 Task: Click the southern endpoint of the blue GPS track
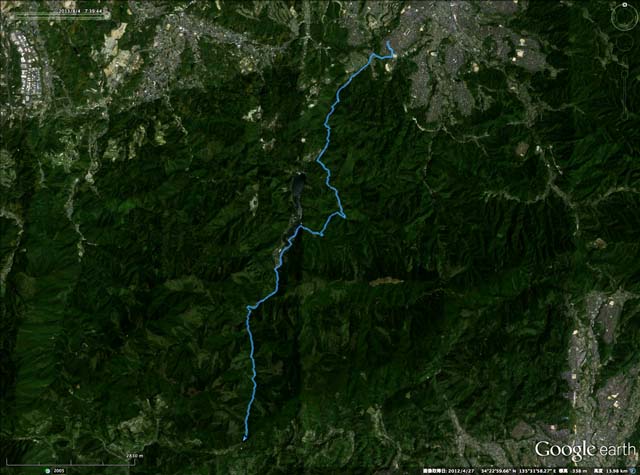tap(244, 439)
